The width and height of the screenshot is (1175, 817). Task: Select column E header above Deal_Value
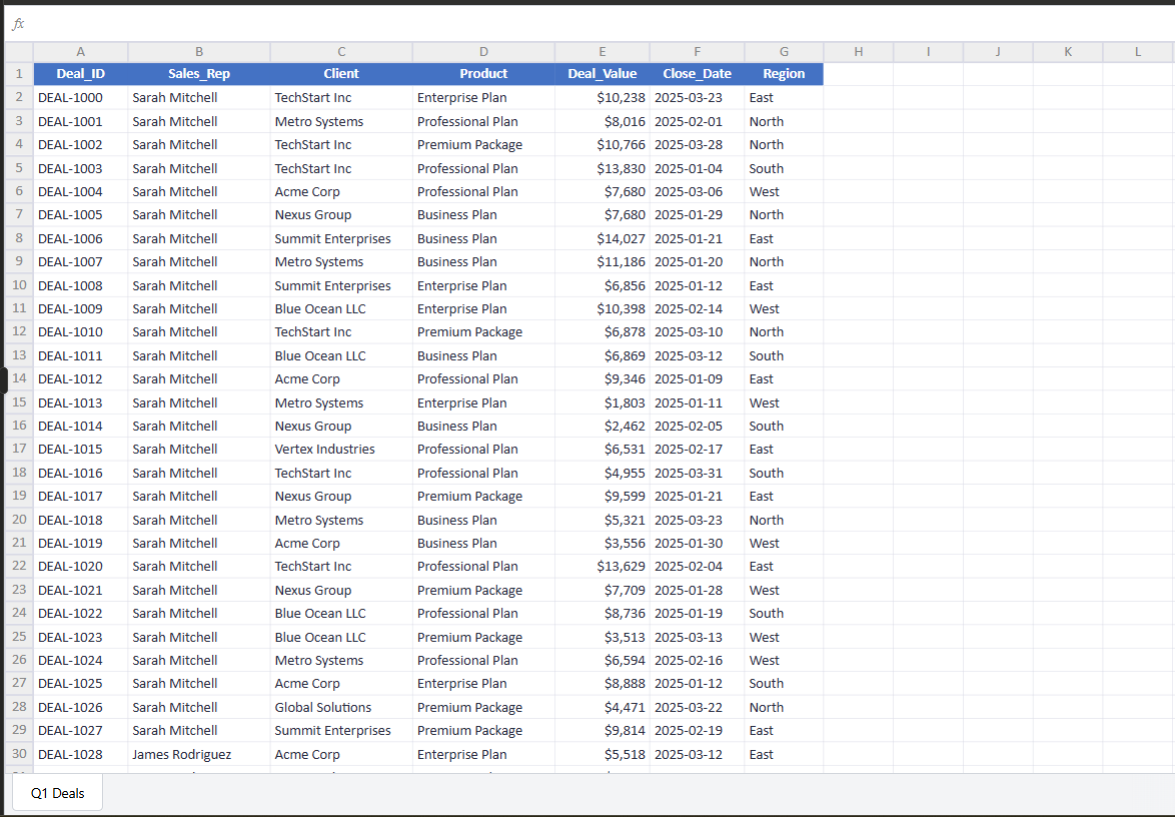[602, 51]
